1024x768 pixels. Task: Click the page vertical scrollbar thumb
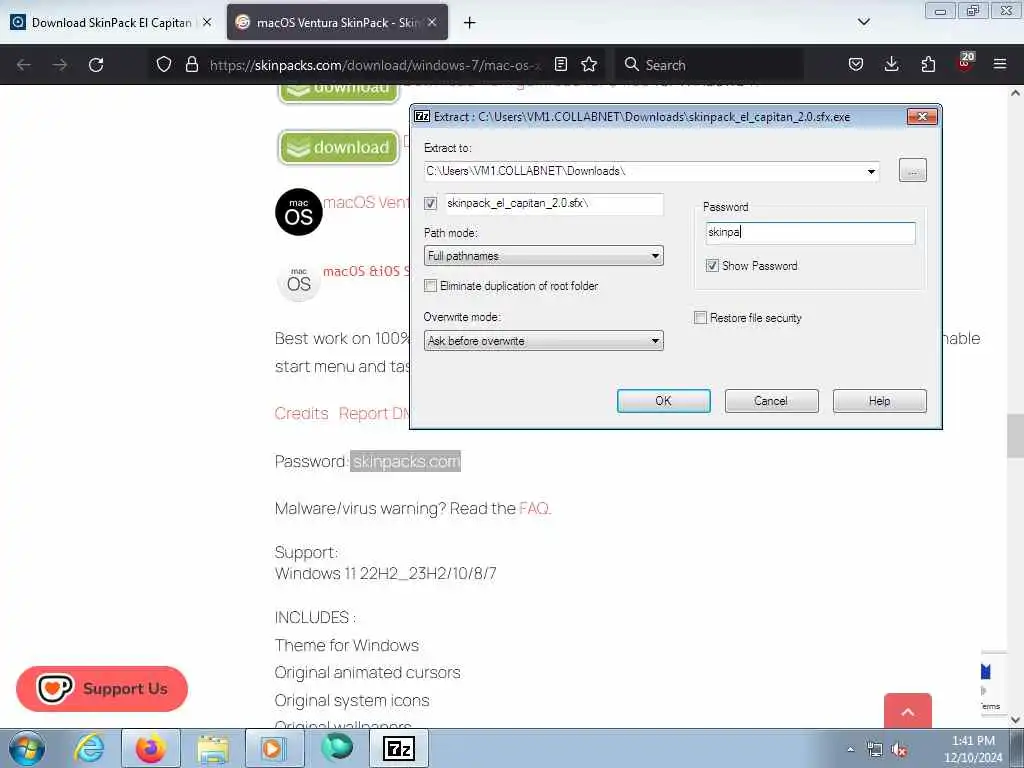pos(1015,436)
